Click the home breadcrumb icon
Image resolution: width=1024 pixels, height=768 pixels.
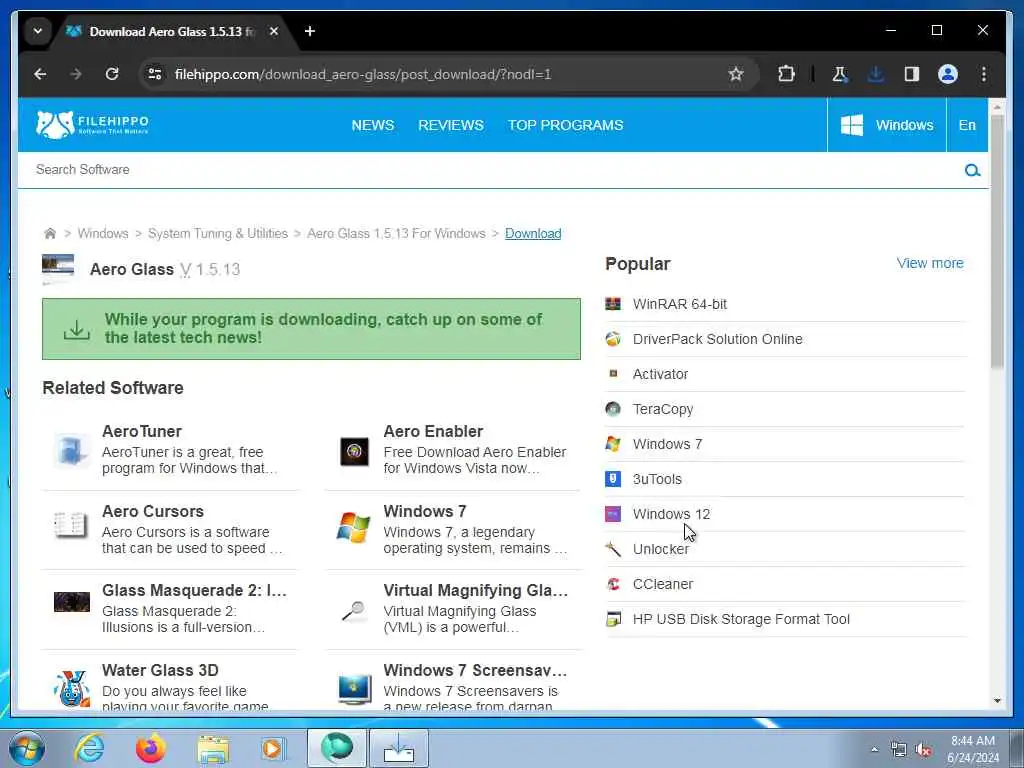50,233
